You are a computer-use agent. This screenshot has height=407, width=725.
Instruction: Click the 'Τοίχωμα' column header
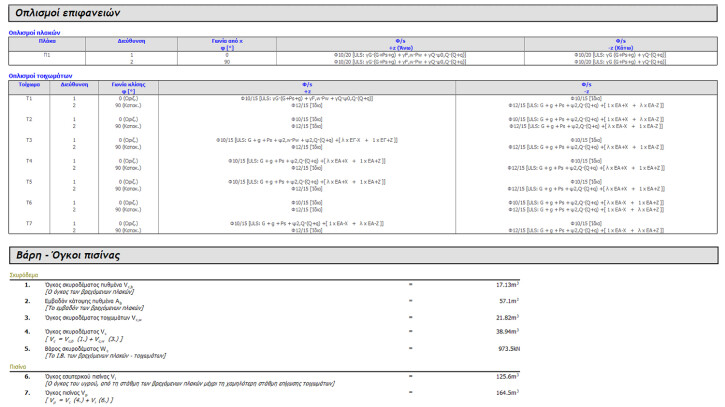(29, 85)
